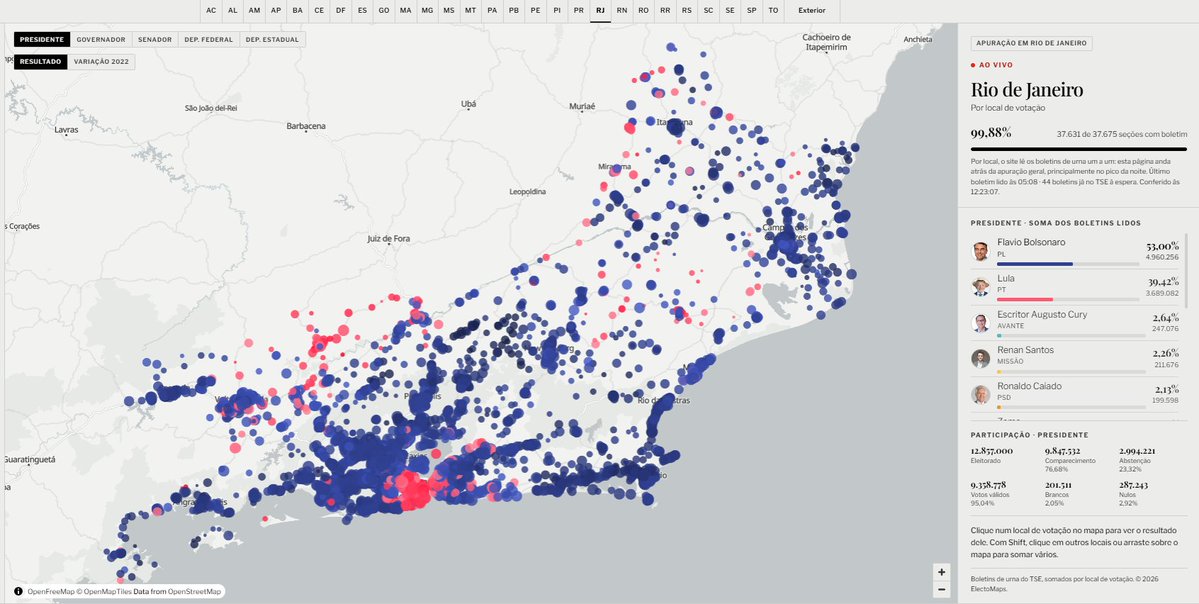Click Flavio Bolsonaro's candidate photo
1199x604 pixels.
point(980,252)
